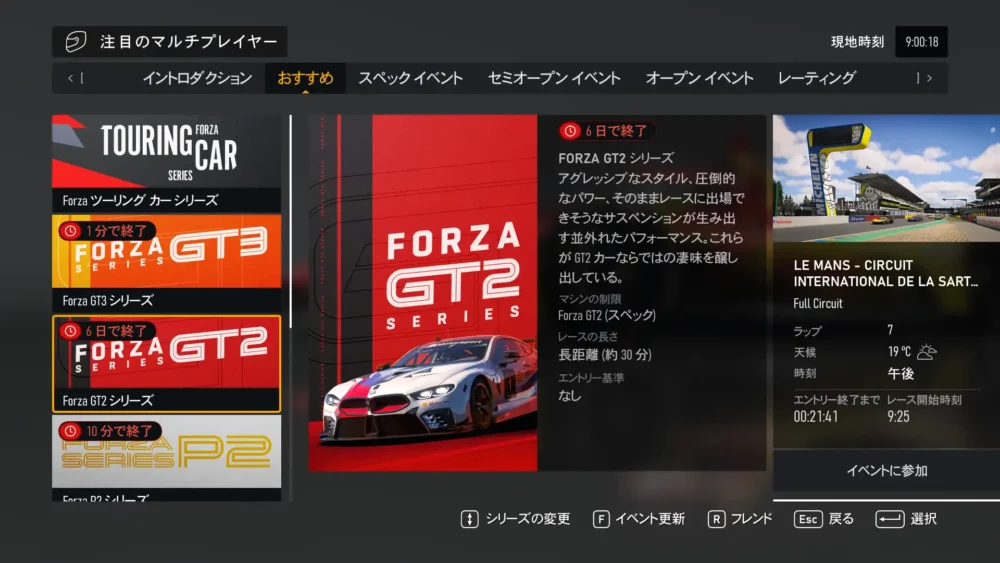Open the レーティング tab
The height and width of the screenshot is (563, 1000).
(816, 78)
